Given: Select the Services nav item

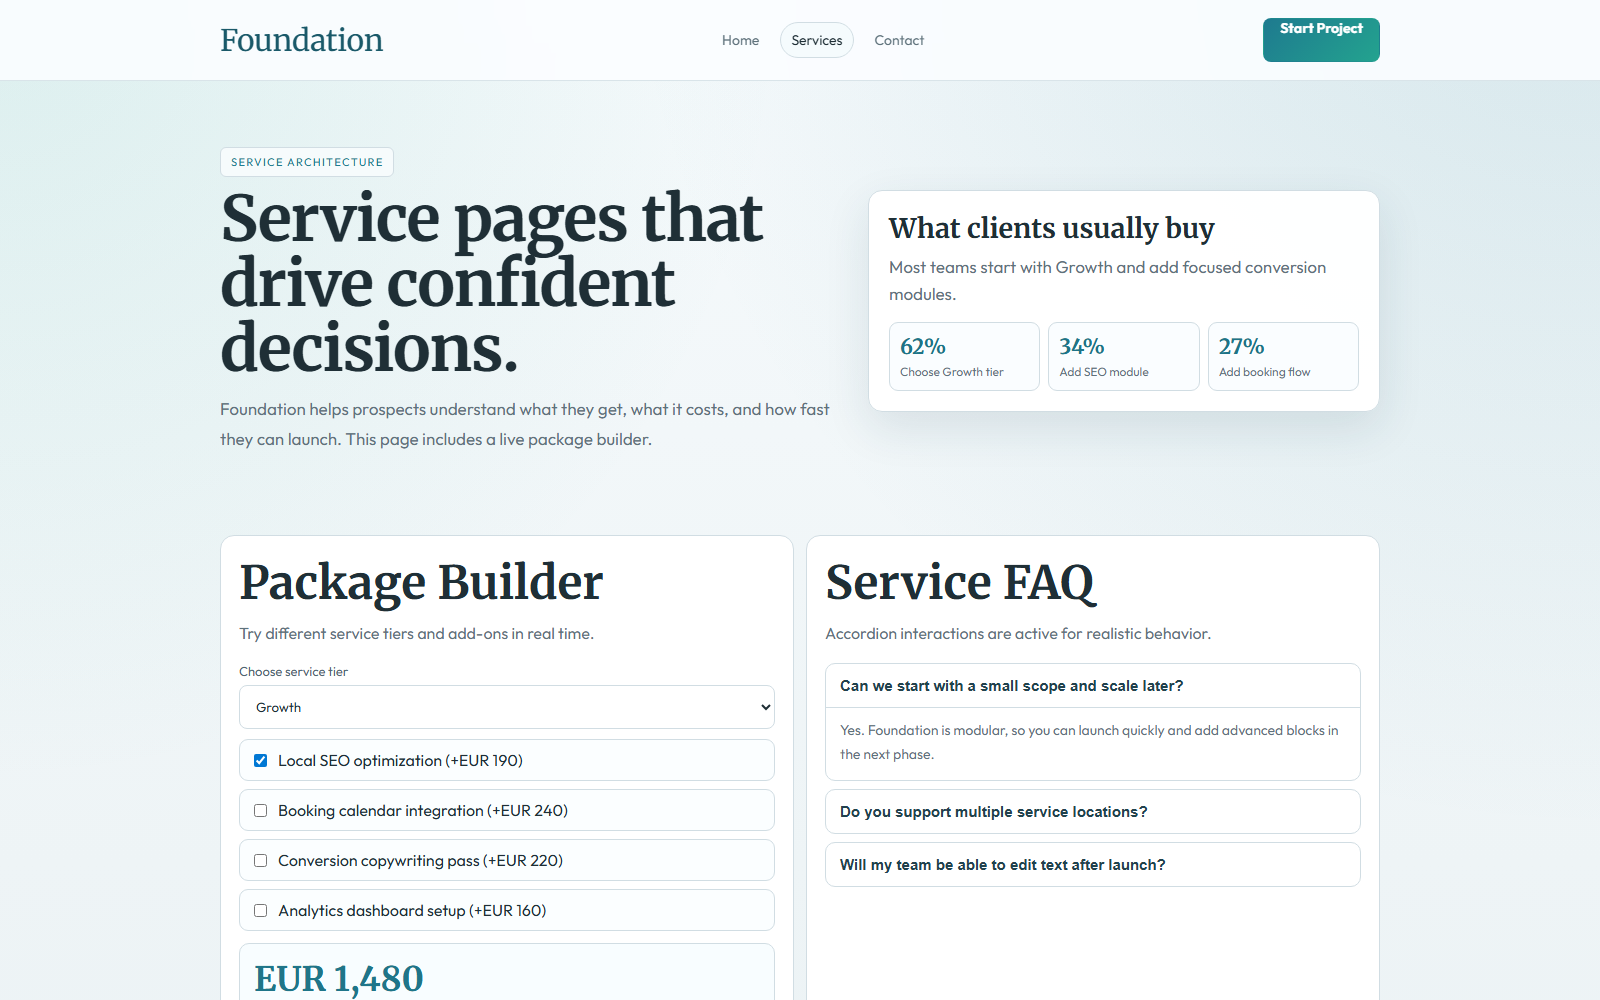Looking at the screenshot, I should 816,40.
